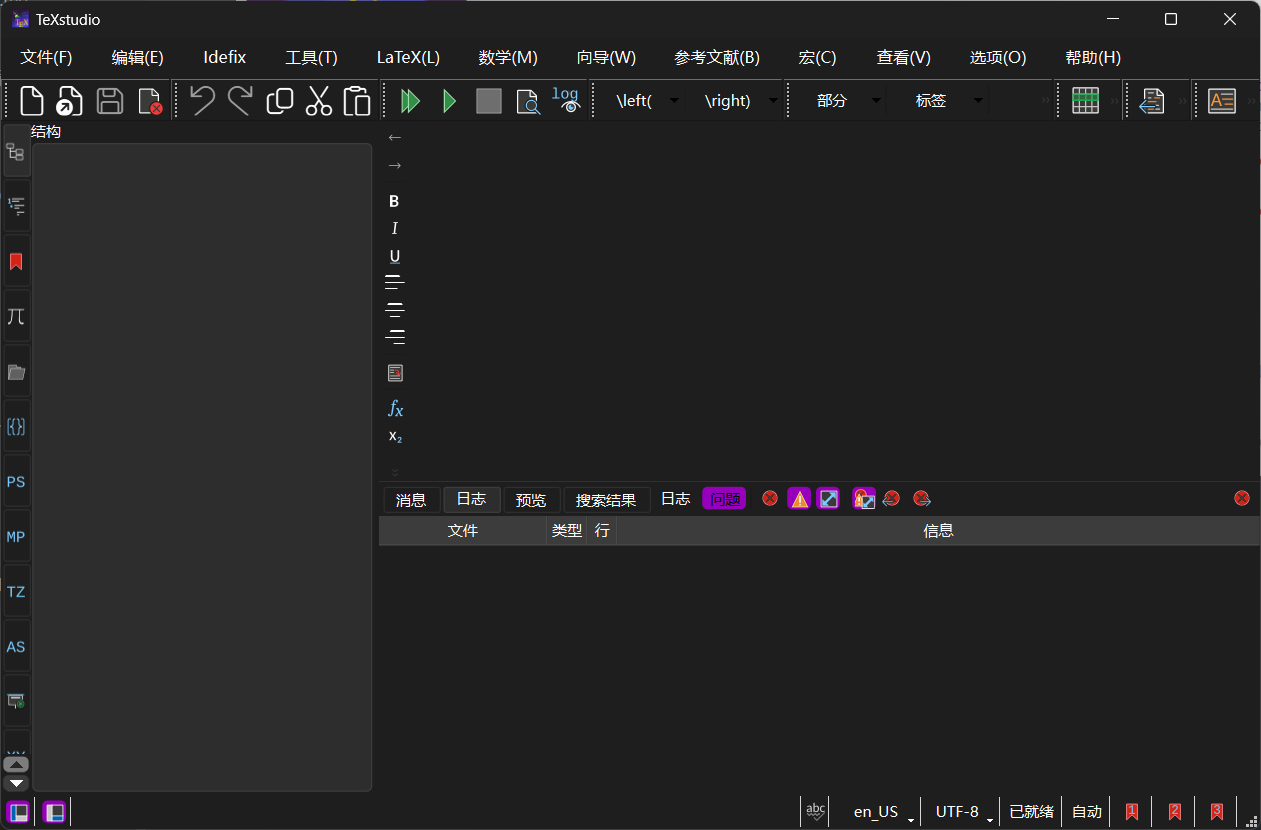Toggle the bottom panel button in status bar

[x=54, y=812]
